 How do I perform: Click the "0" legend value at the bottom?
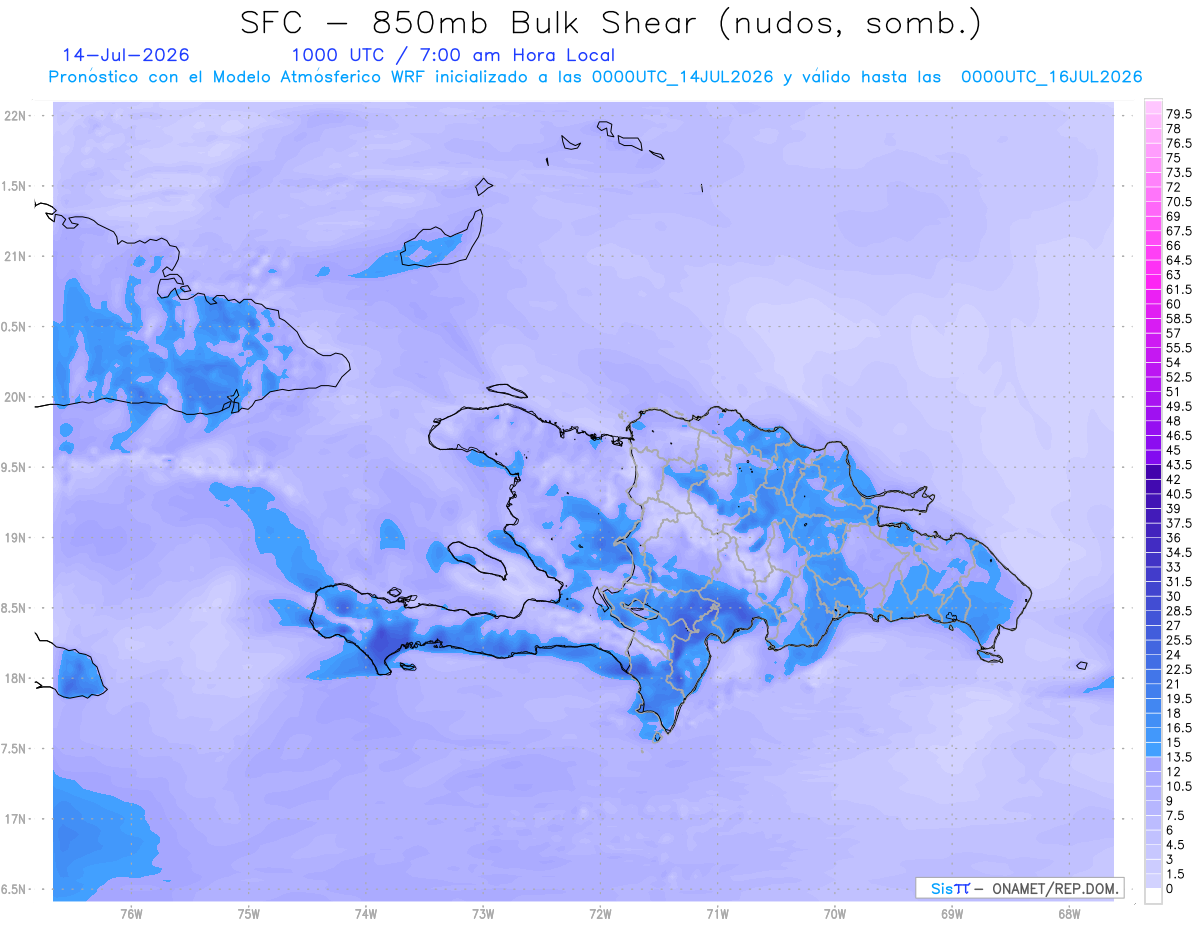pyautogui.click(x=1170, y=889)
